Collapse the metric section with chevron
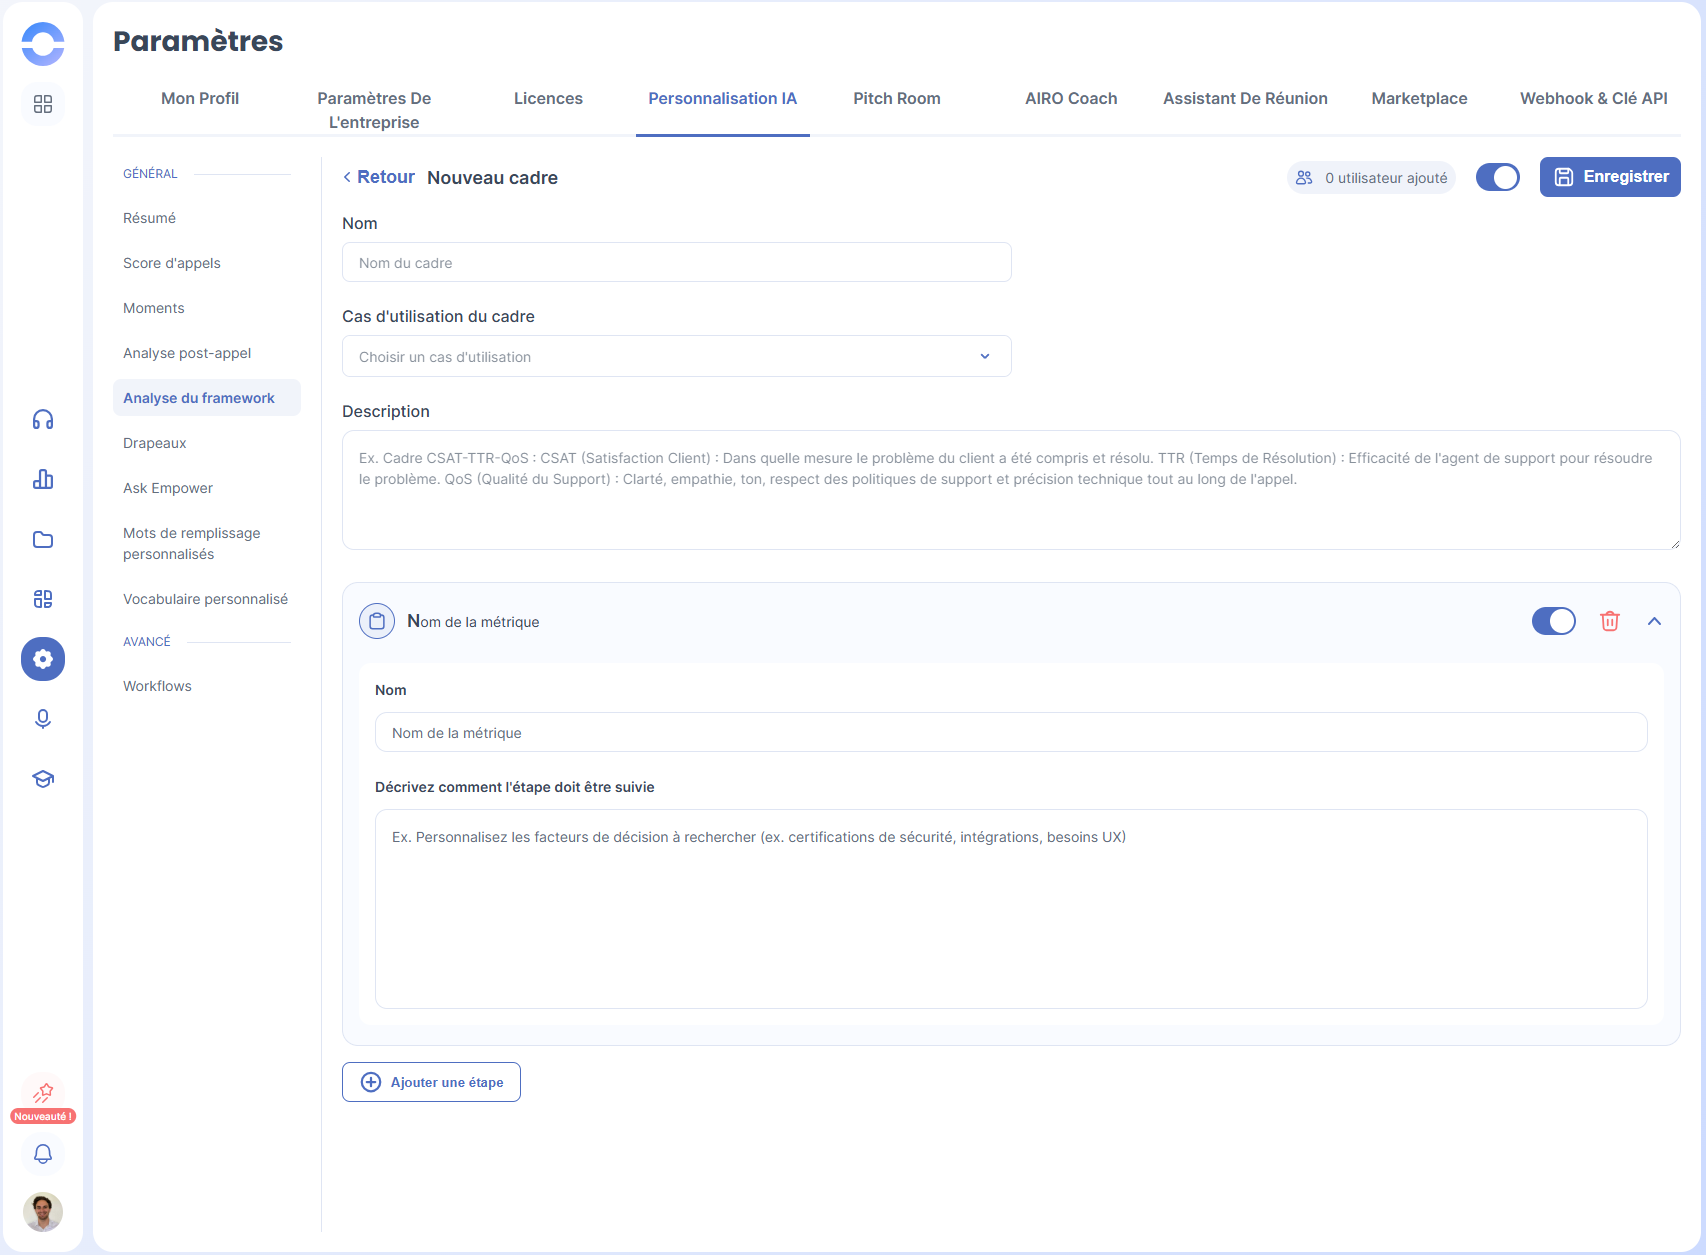The height and width of the screenshot is (1255, 1706). (1654, 621)
